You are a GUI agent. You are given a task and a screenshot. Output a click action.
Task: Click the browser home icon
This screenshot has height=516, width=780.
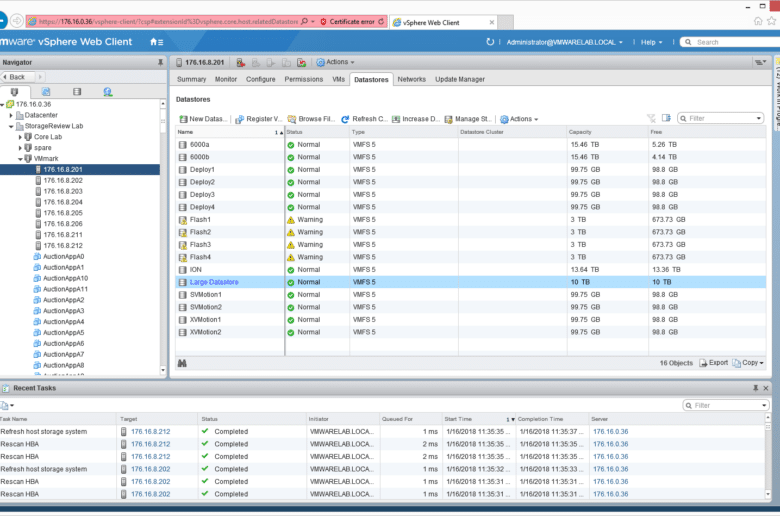[x=758, y=21]
